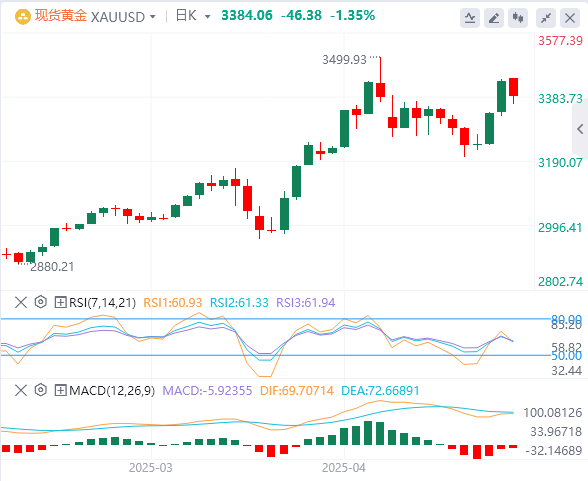This screenshot has width=588, height=481.
Task: Open the indicator line chart tool
Action: (470, 18)
